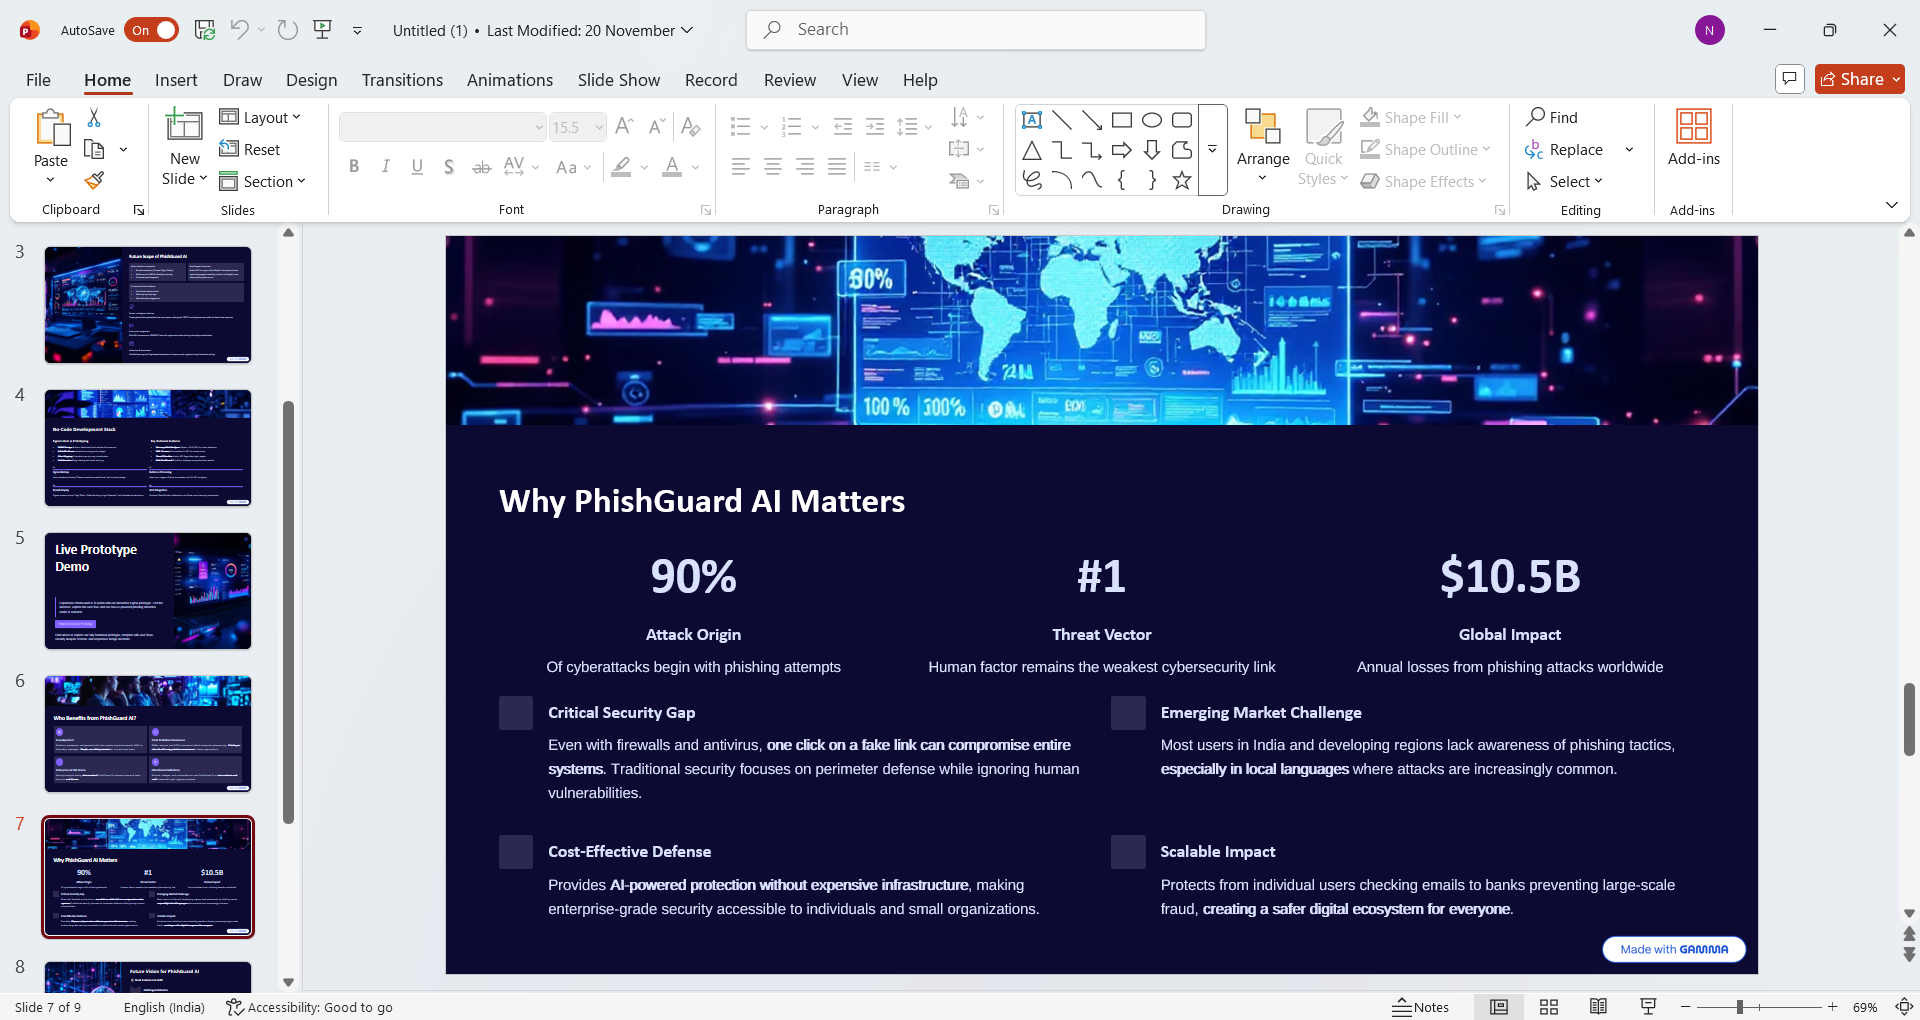The image size is (1920, 1020).
Task: Click the Search input box
Action: click(x=976, y=30)
